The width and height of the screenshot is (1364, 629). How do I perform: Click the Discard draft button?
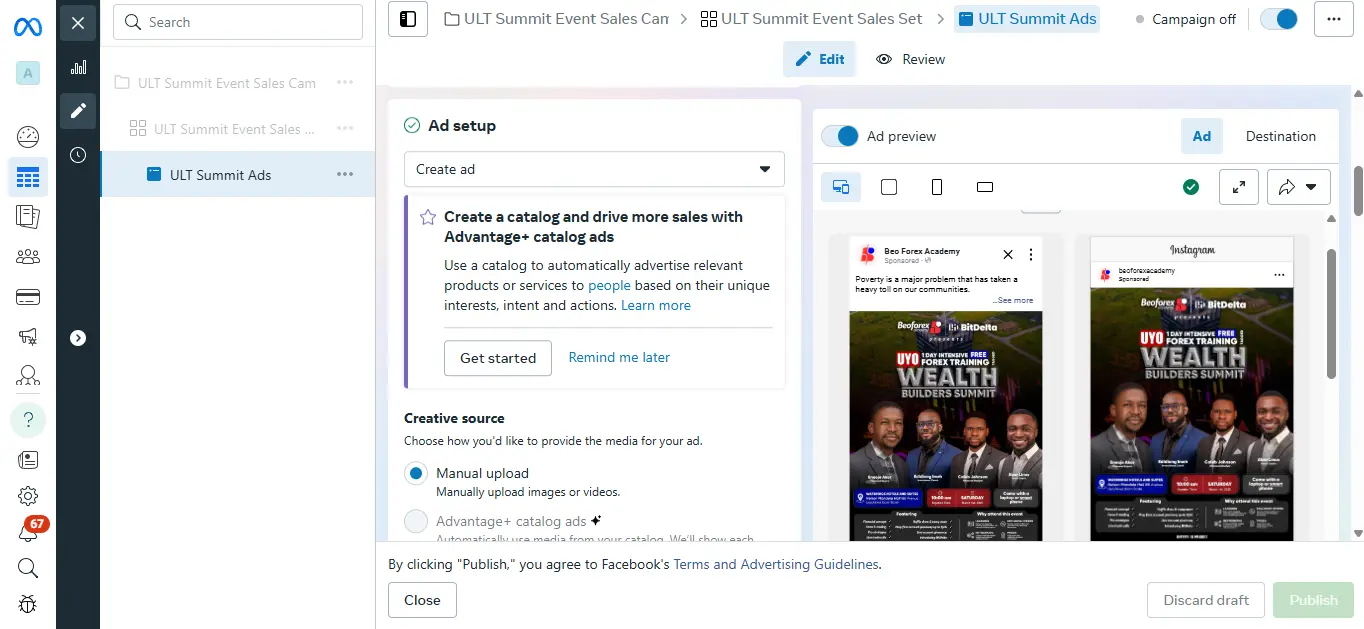point(1206,600)
